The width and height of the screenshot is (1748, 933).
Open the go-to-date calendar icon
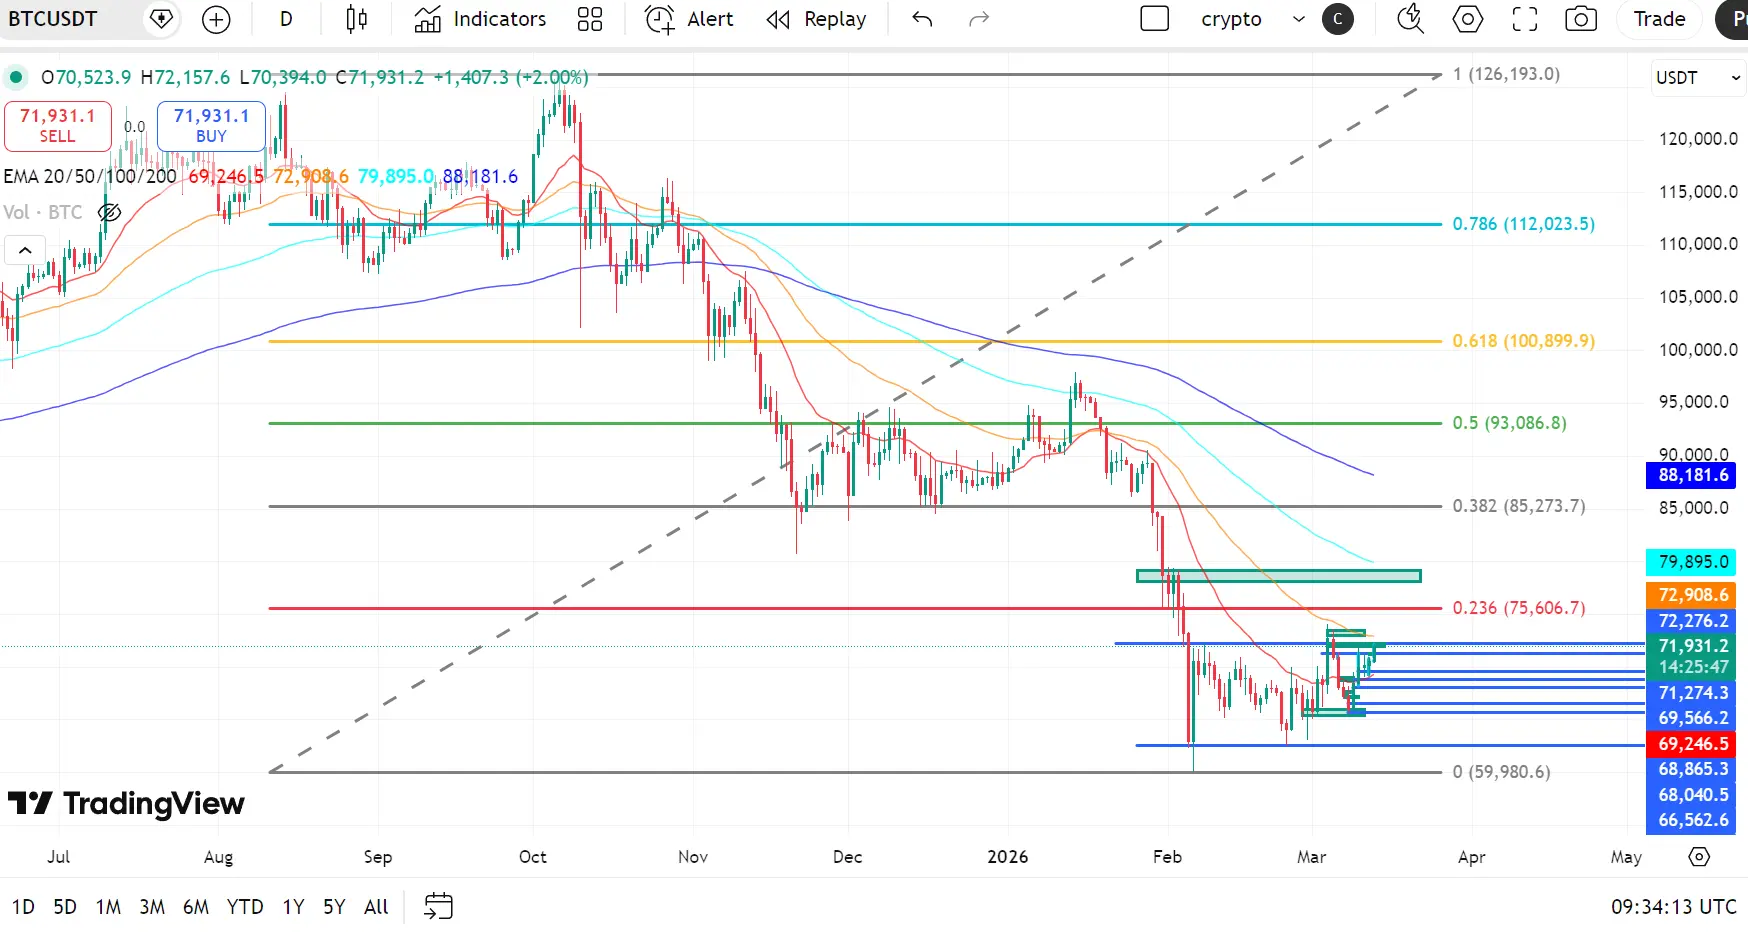click(x=439, y=907)
